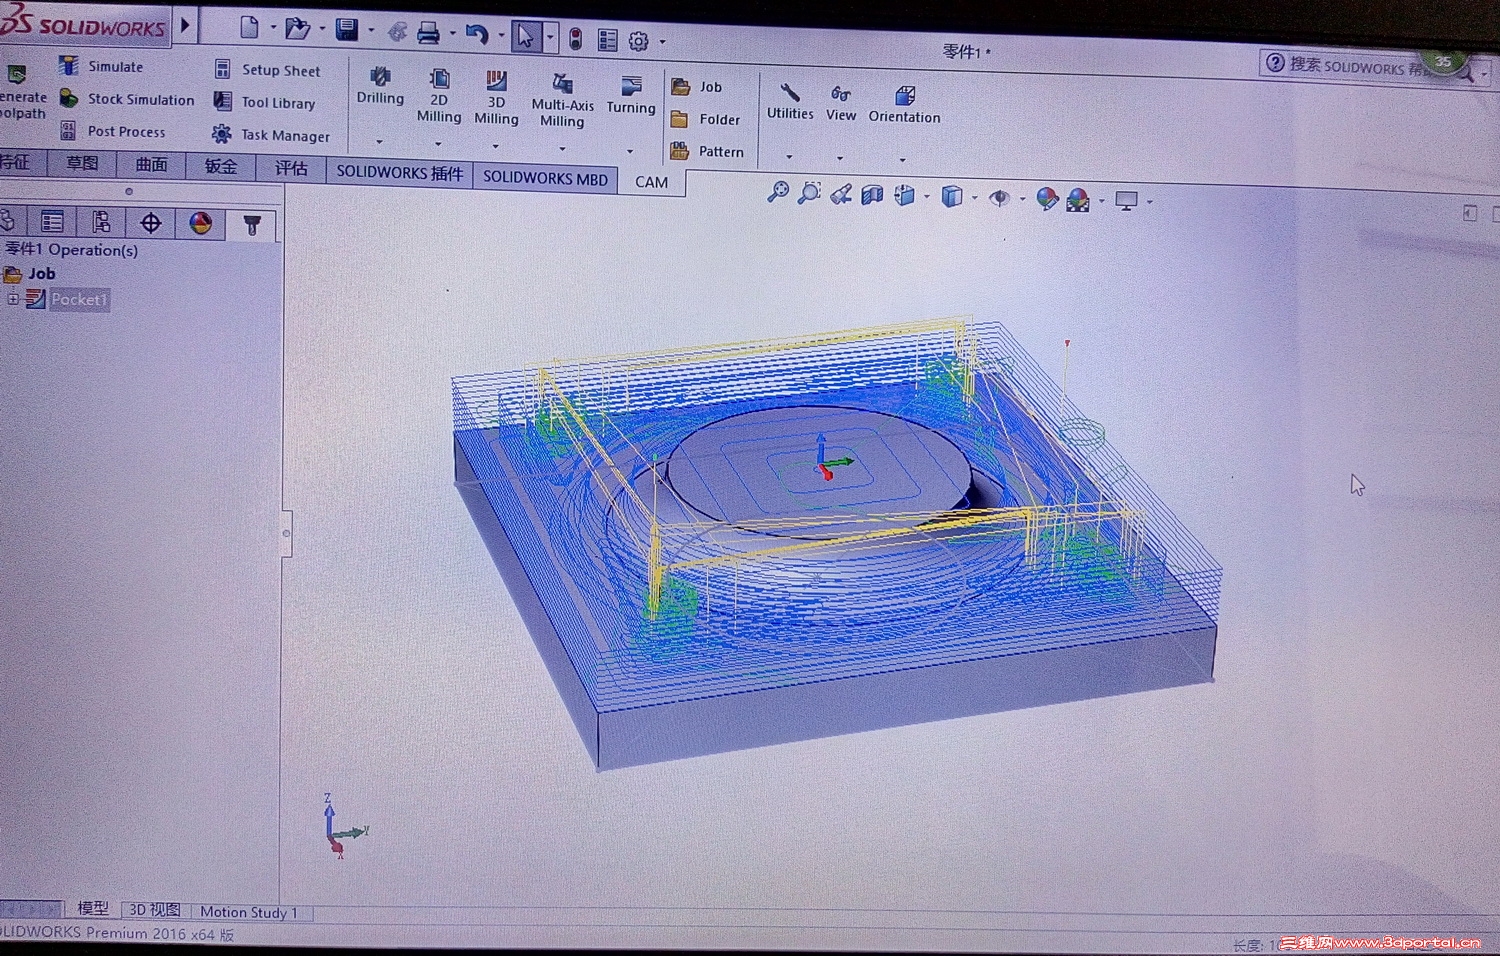
Task: Open Options gear icon
Action: [x=638, y=41]
